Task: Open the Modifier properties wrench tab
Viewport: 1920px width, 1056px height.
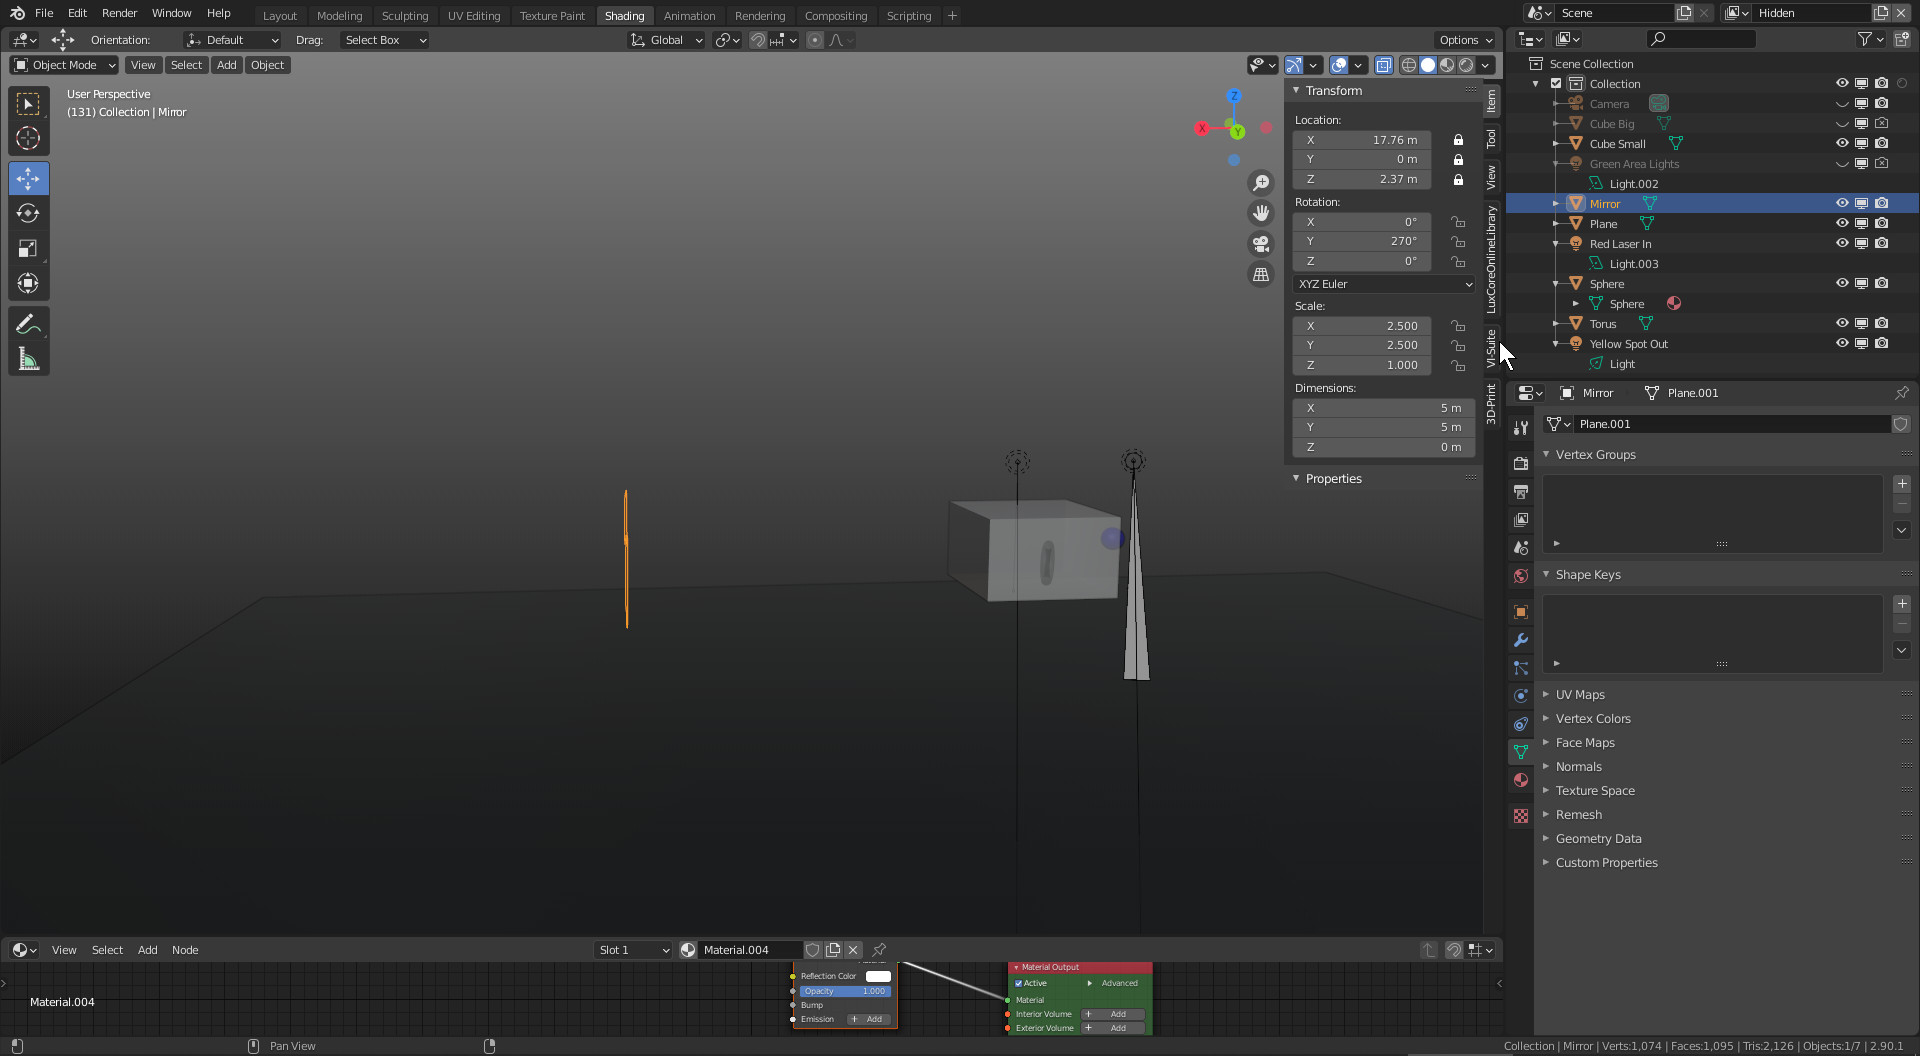Action: [x=1521, y=640]
